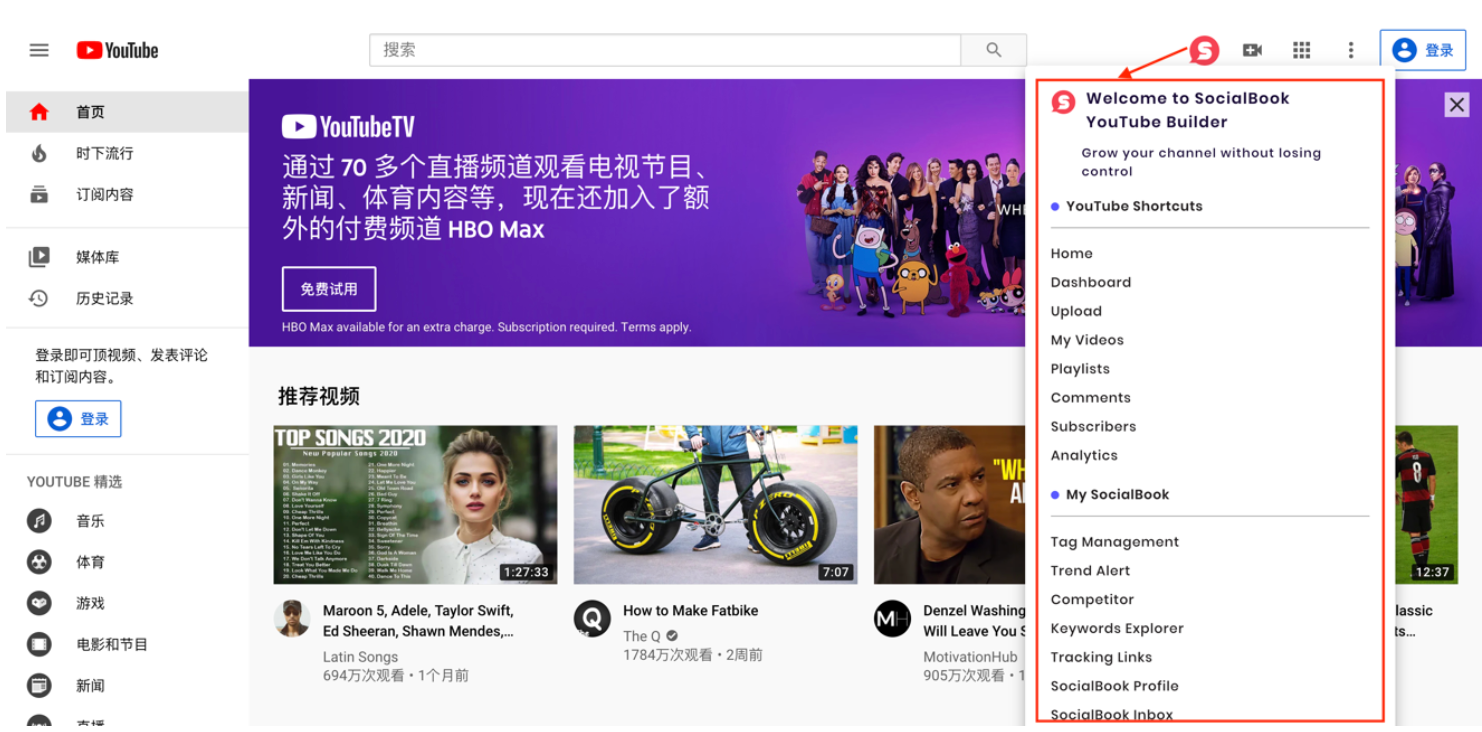
Task: Open the YouTube apps grid icon
Action: pos(1301,50)
